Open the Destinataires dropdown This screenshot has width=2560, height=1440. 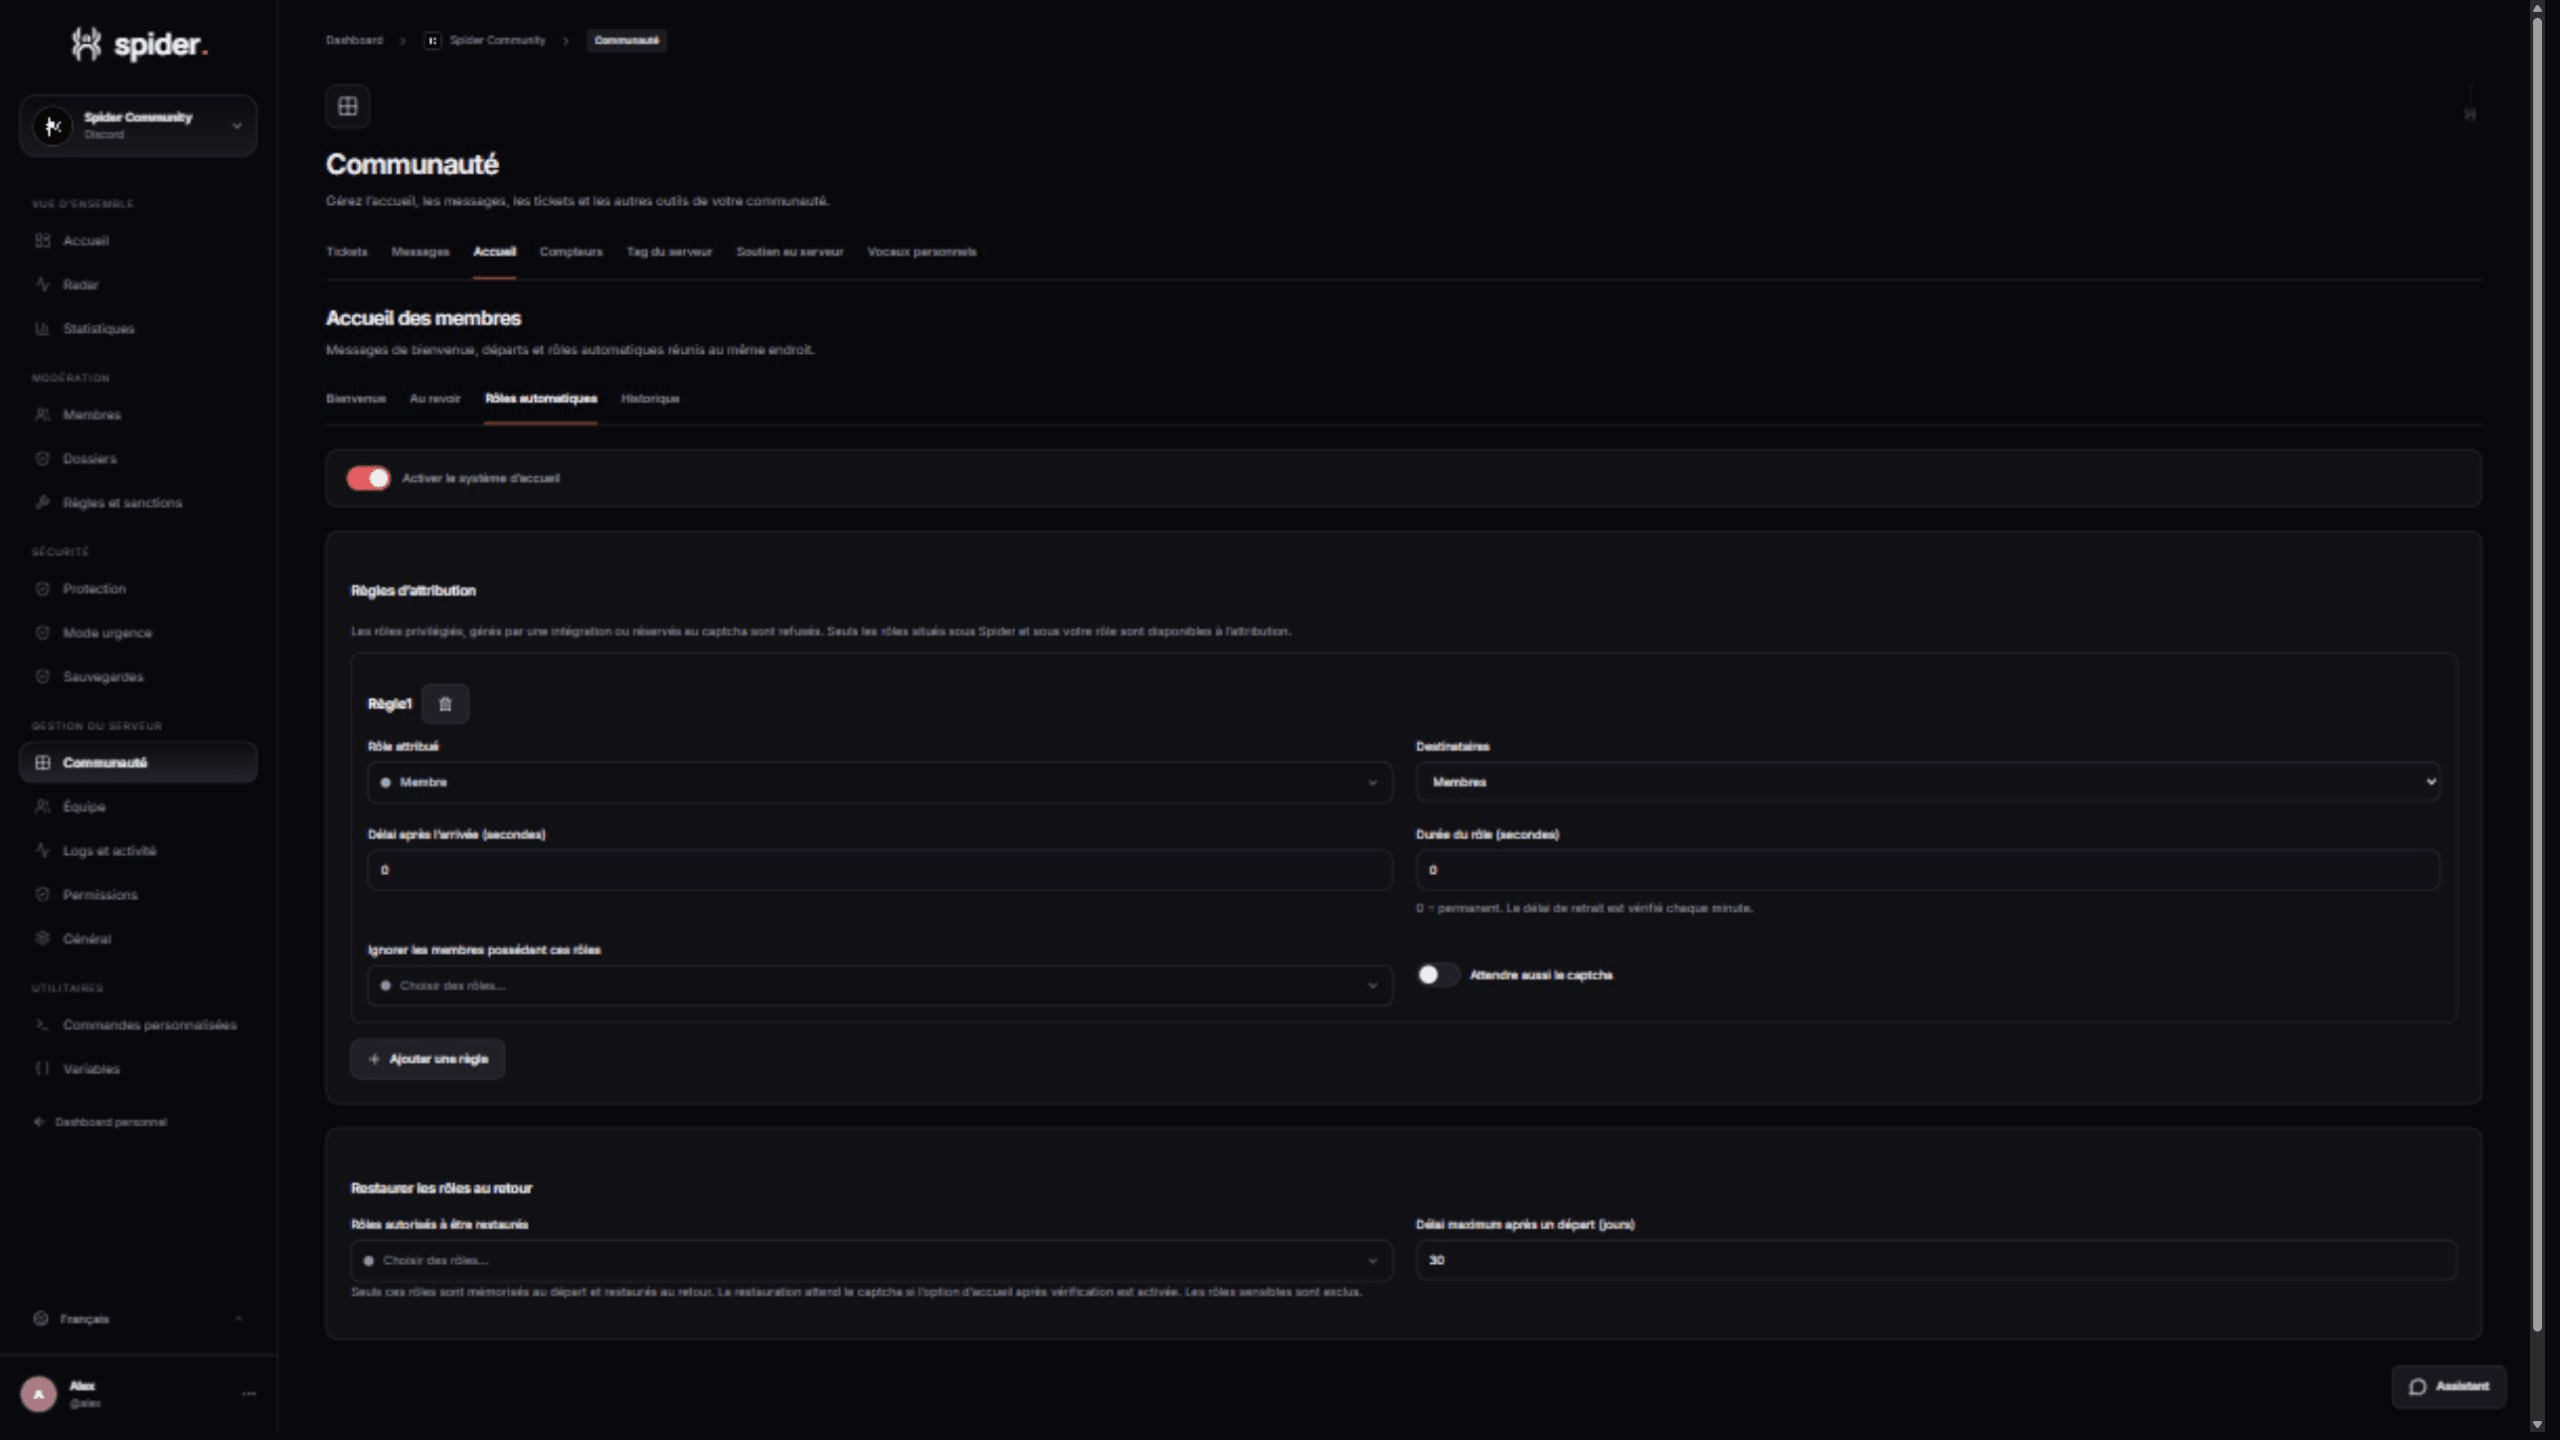tap(1928, 782)
